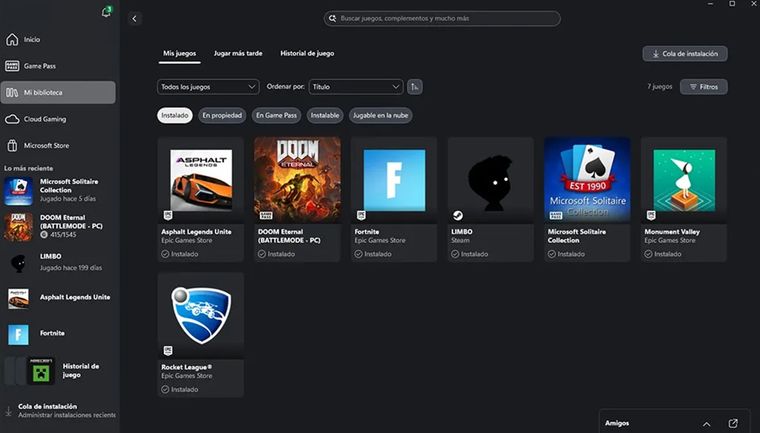Open Todos los juegos dropdown
760x433 pixels.
coord(208,87)
